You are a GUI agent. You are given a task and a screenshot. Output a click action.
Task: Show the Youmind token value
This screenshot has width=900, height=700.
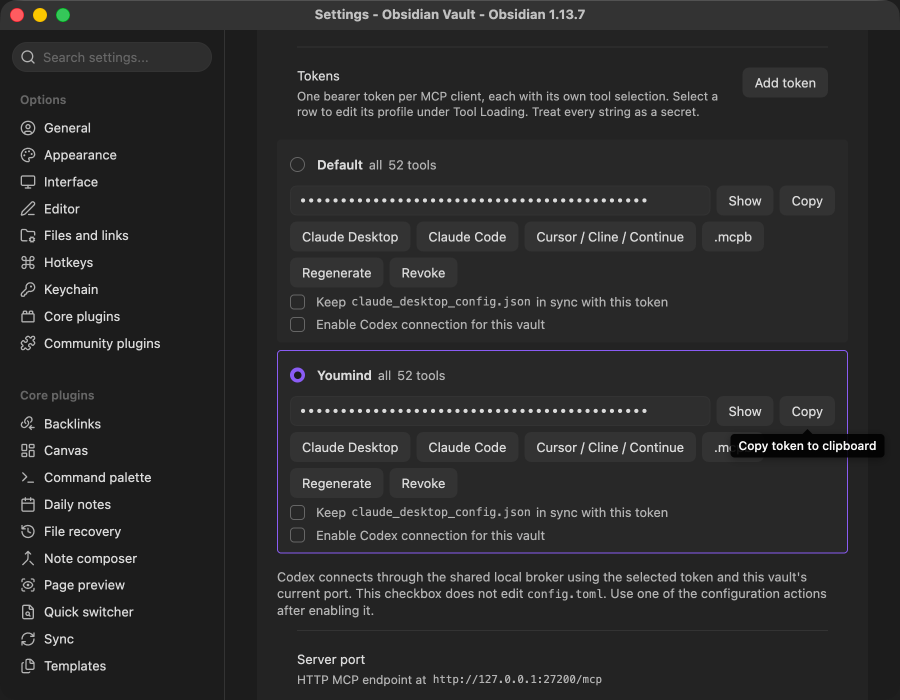(x=744, y=411)
